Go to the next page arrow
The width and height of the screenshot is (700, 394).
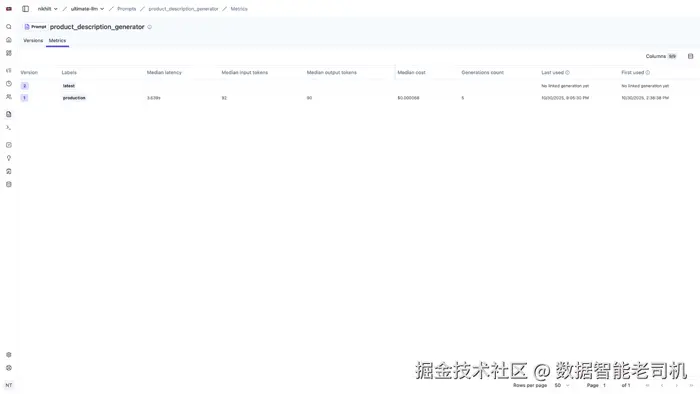point(677,385)
